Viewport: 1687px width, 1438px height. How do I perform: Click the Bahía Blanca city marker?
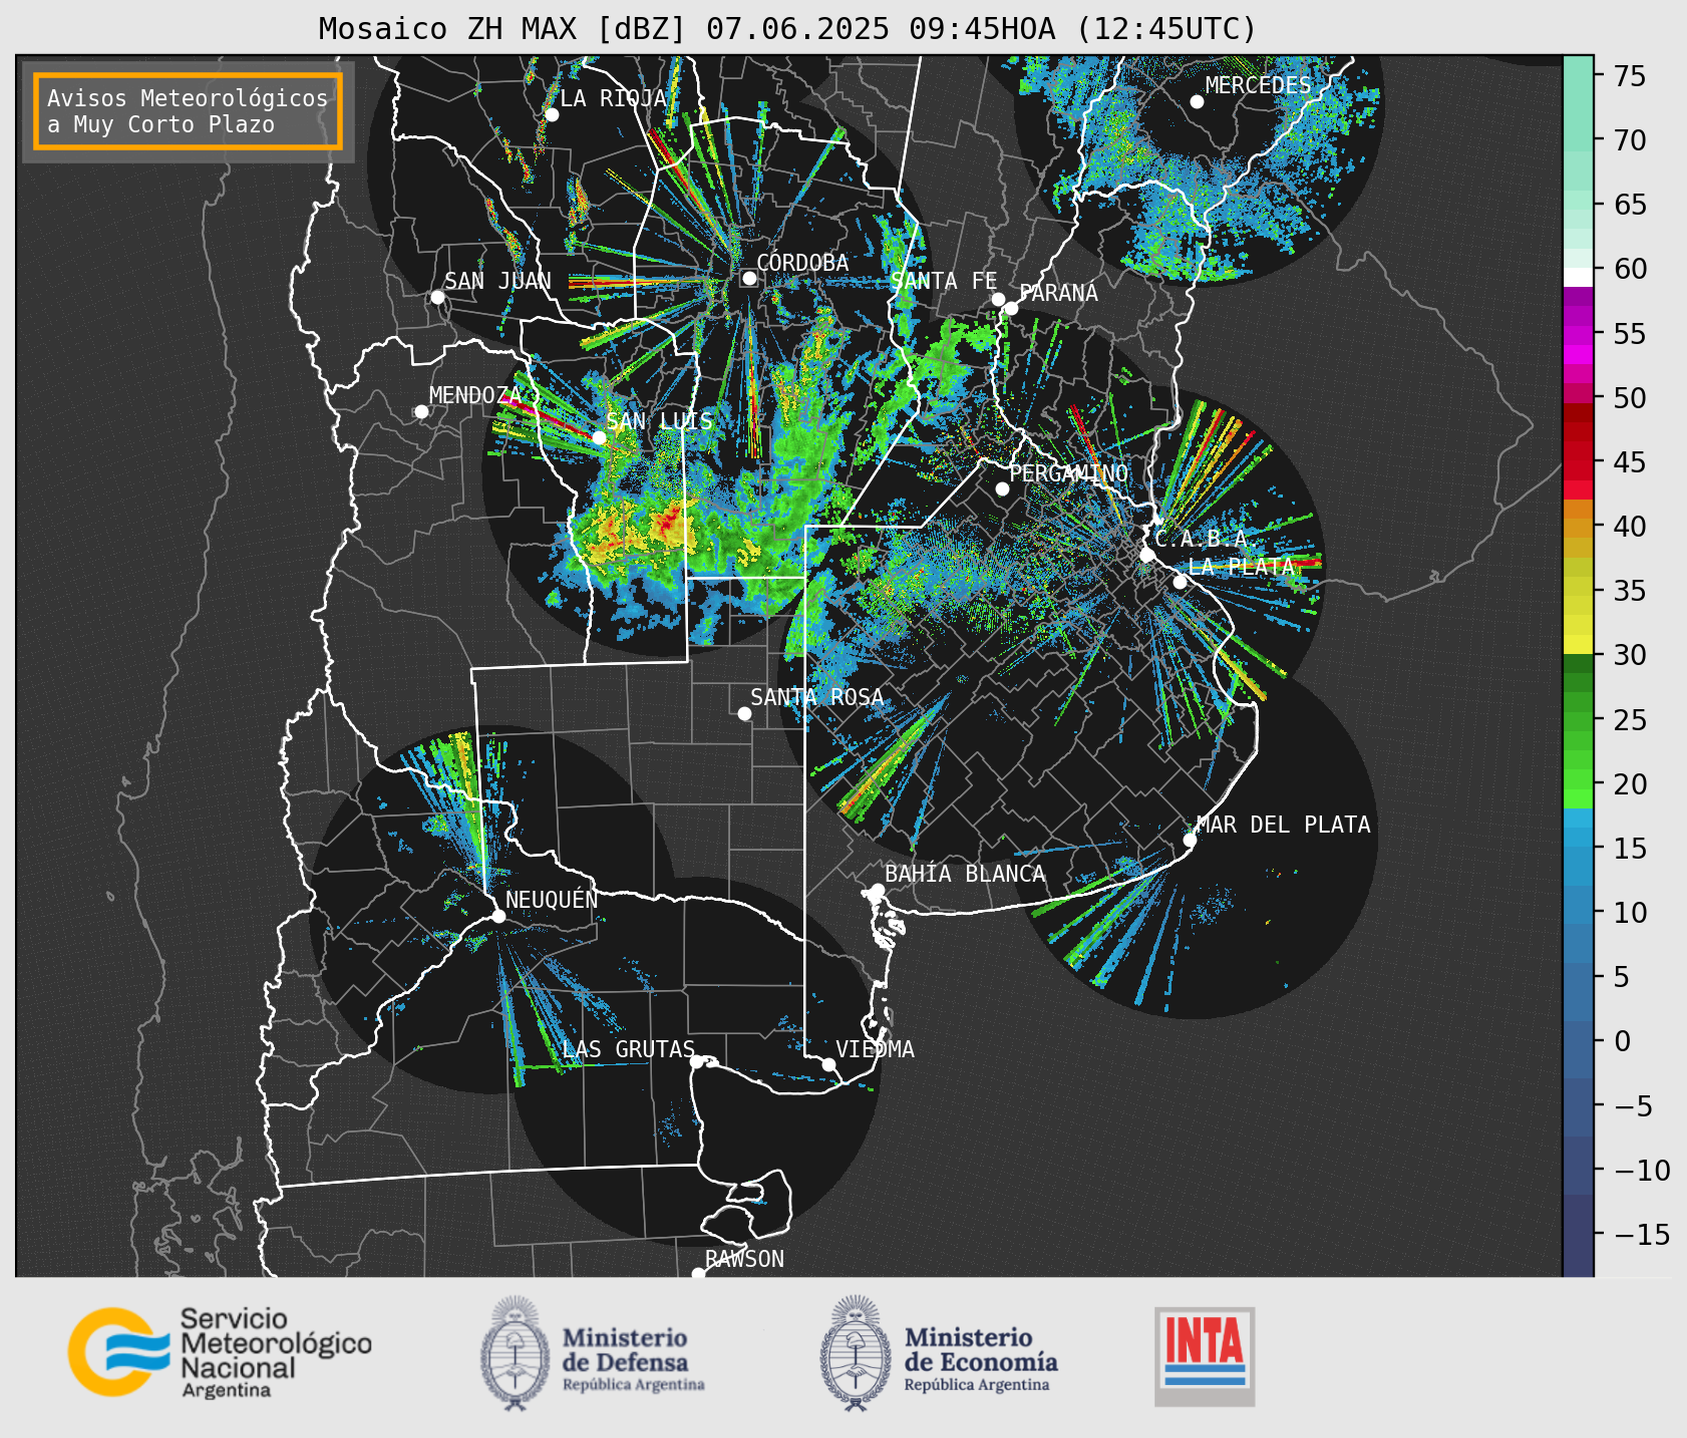pos(877,890)
